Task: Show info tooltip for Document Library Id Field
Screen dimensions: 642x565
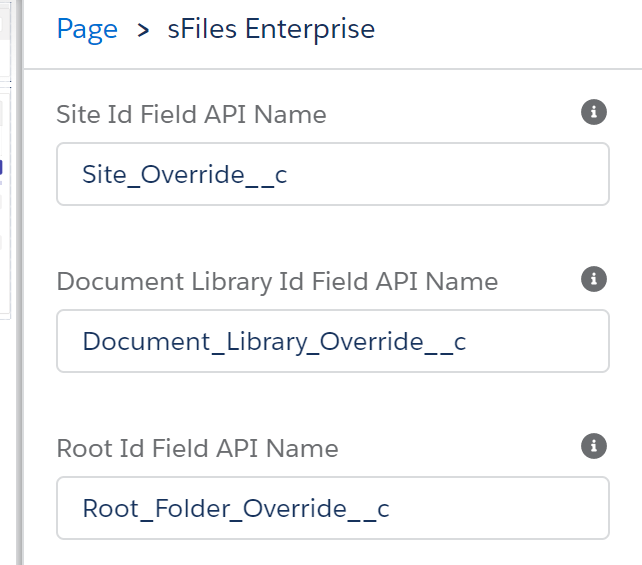Action: 594,279
